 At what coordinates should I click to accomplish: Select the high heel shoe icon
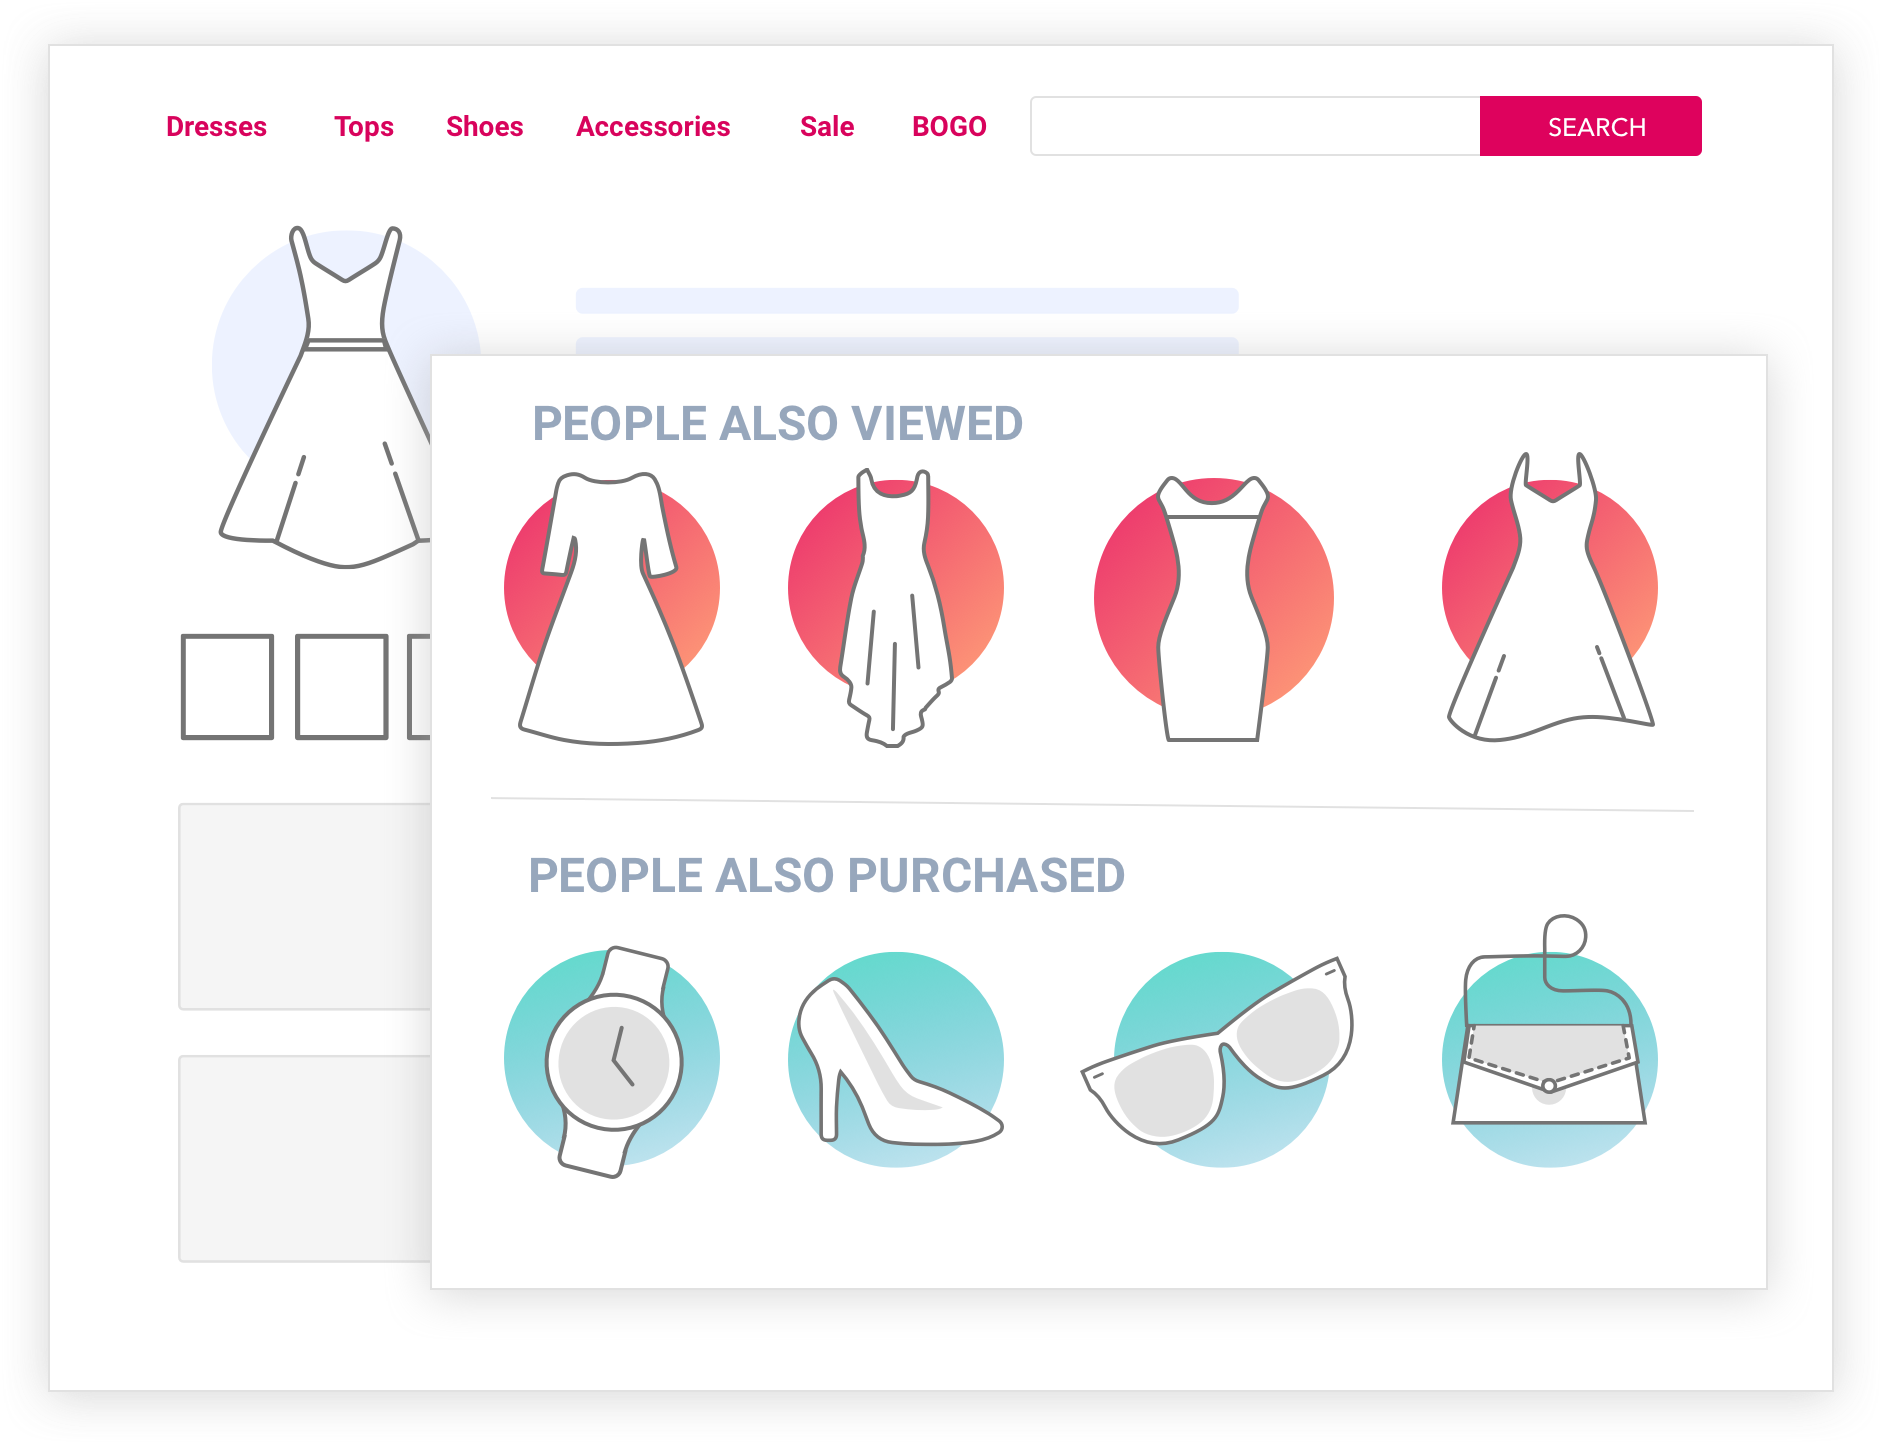pyautogui.click(x=896, y=1062)
